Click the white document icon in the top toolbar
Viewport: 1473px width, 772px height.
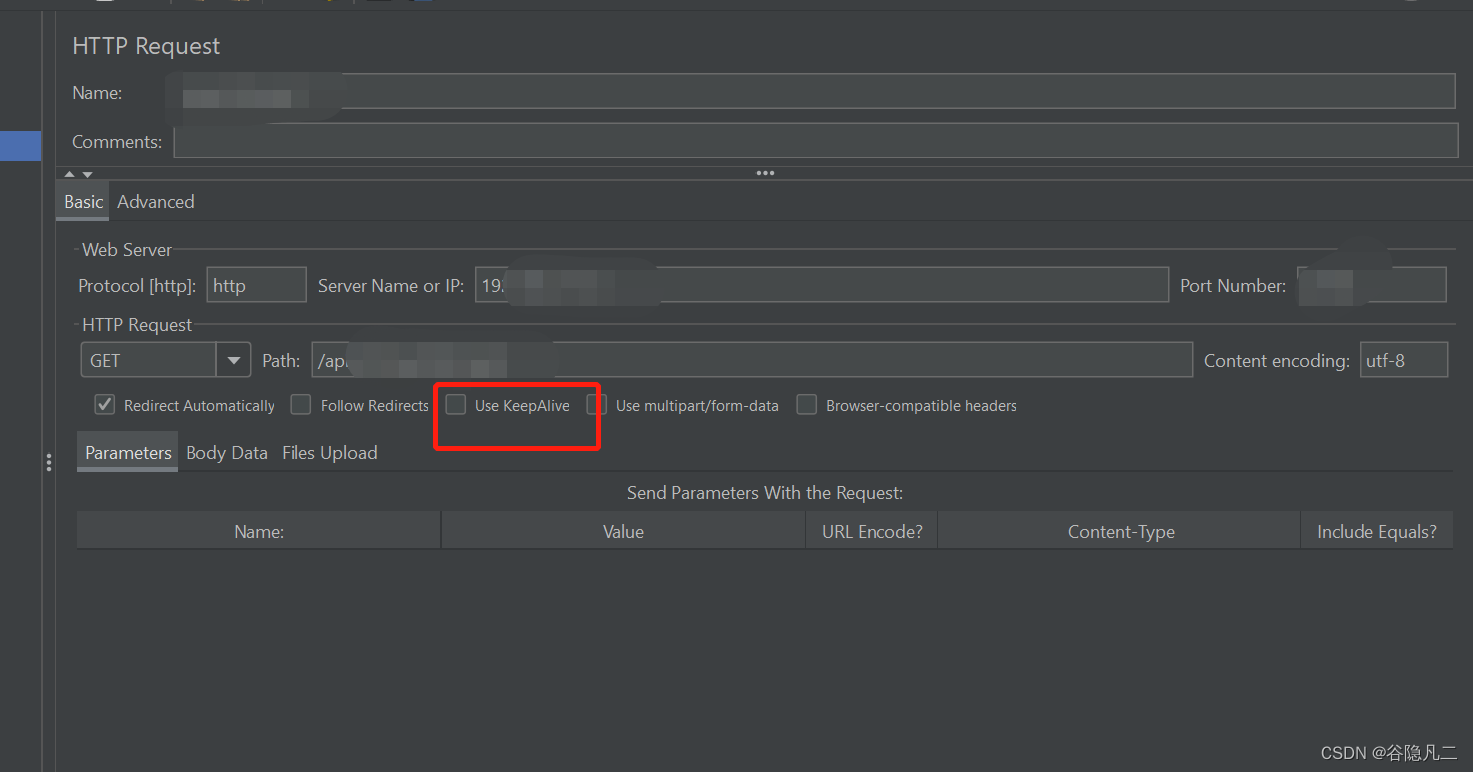tap(103, 3)
